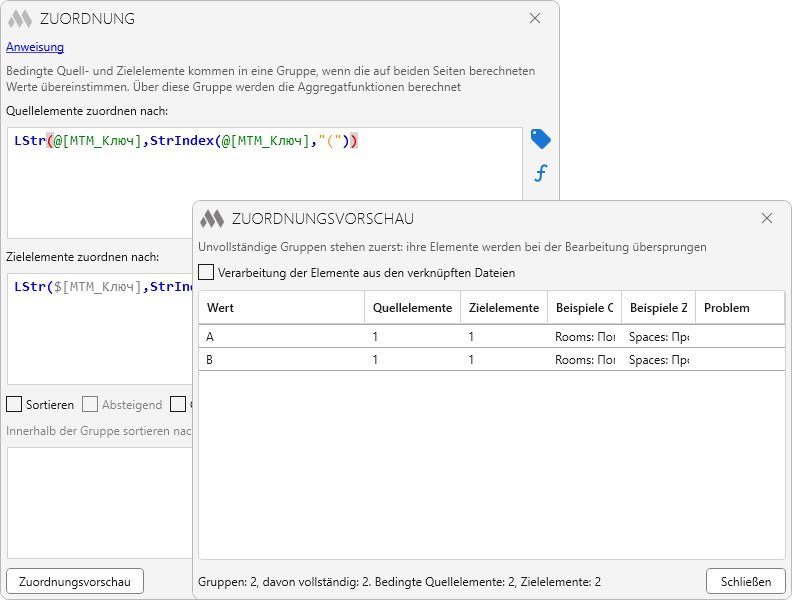The height and width of the screenshot is (600, 792).
Task: Select the row with Wert A
Action: pyautogui.click(x=492, y=336)
